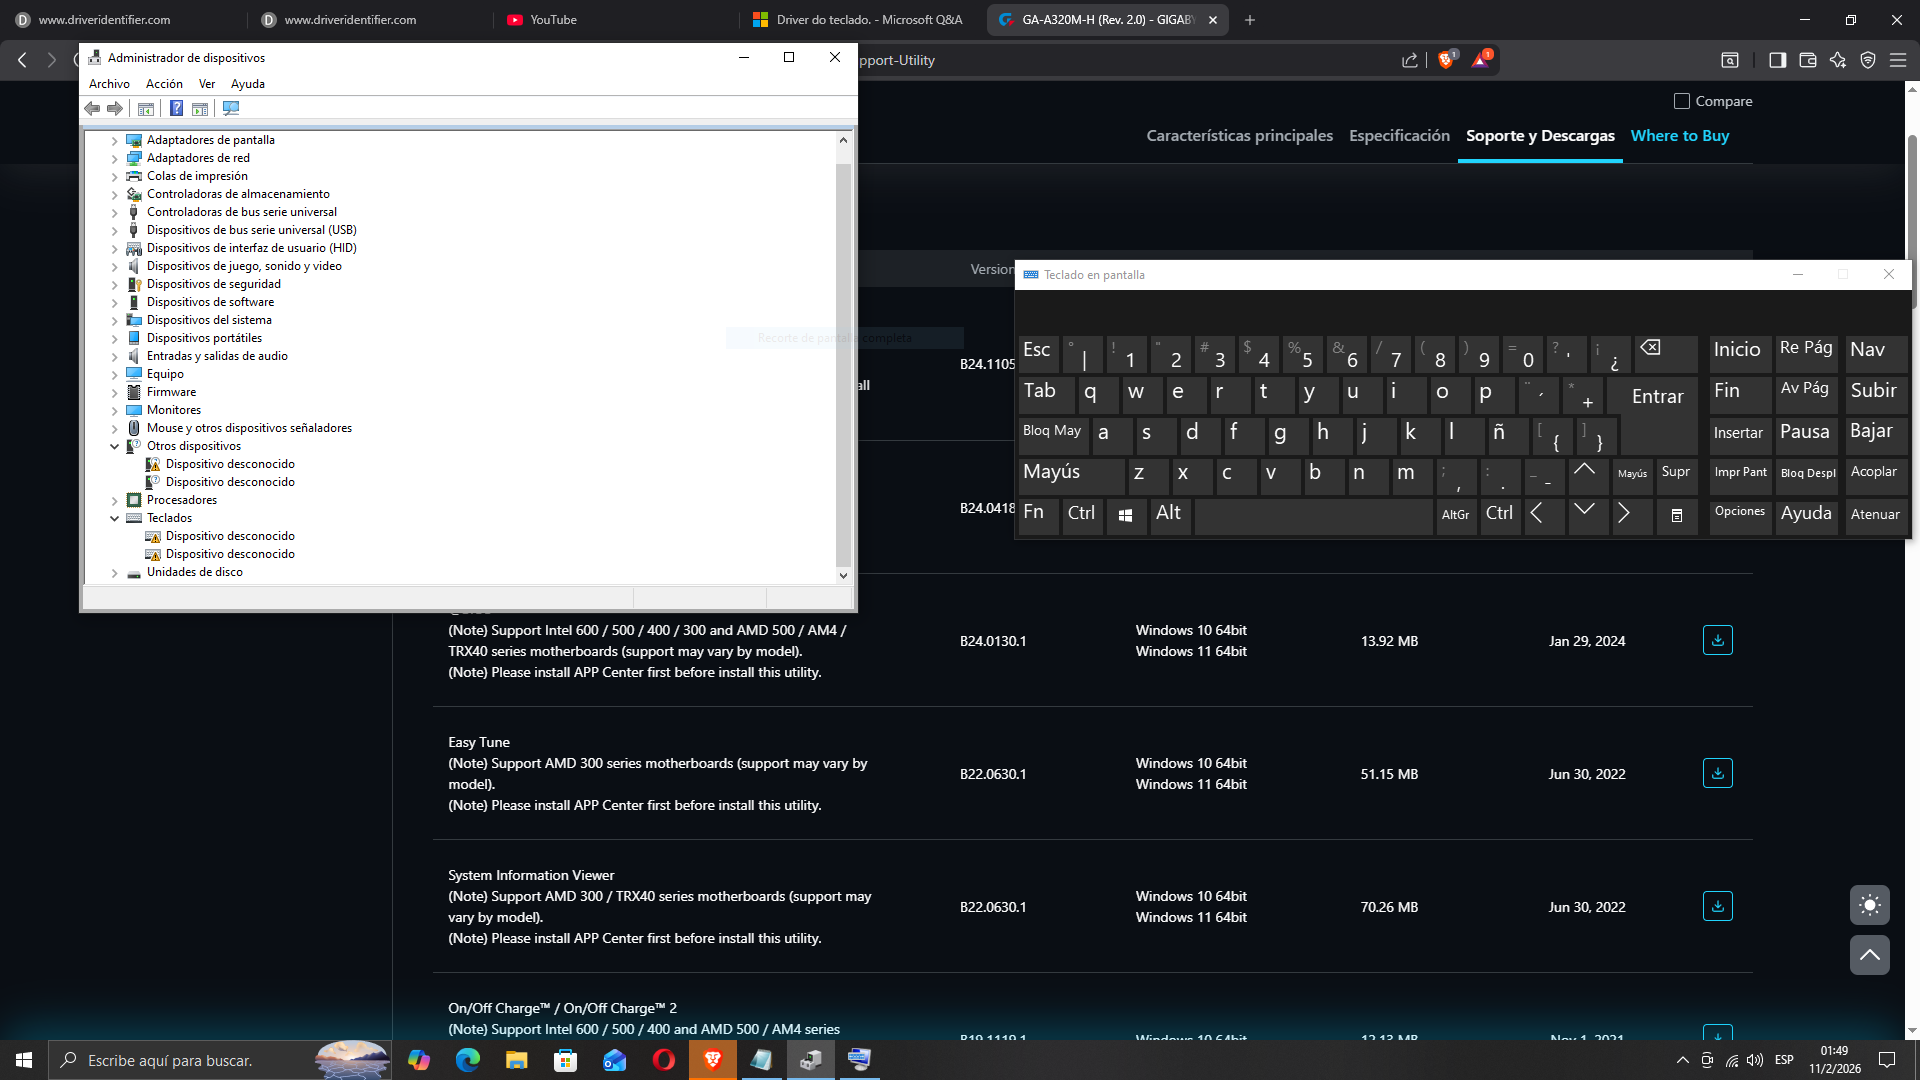Click the Brave Shields icon in address bar
Image resolution: width=1920 pixels, height=1080 pixels.
(1446, 60)
